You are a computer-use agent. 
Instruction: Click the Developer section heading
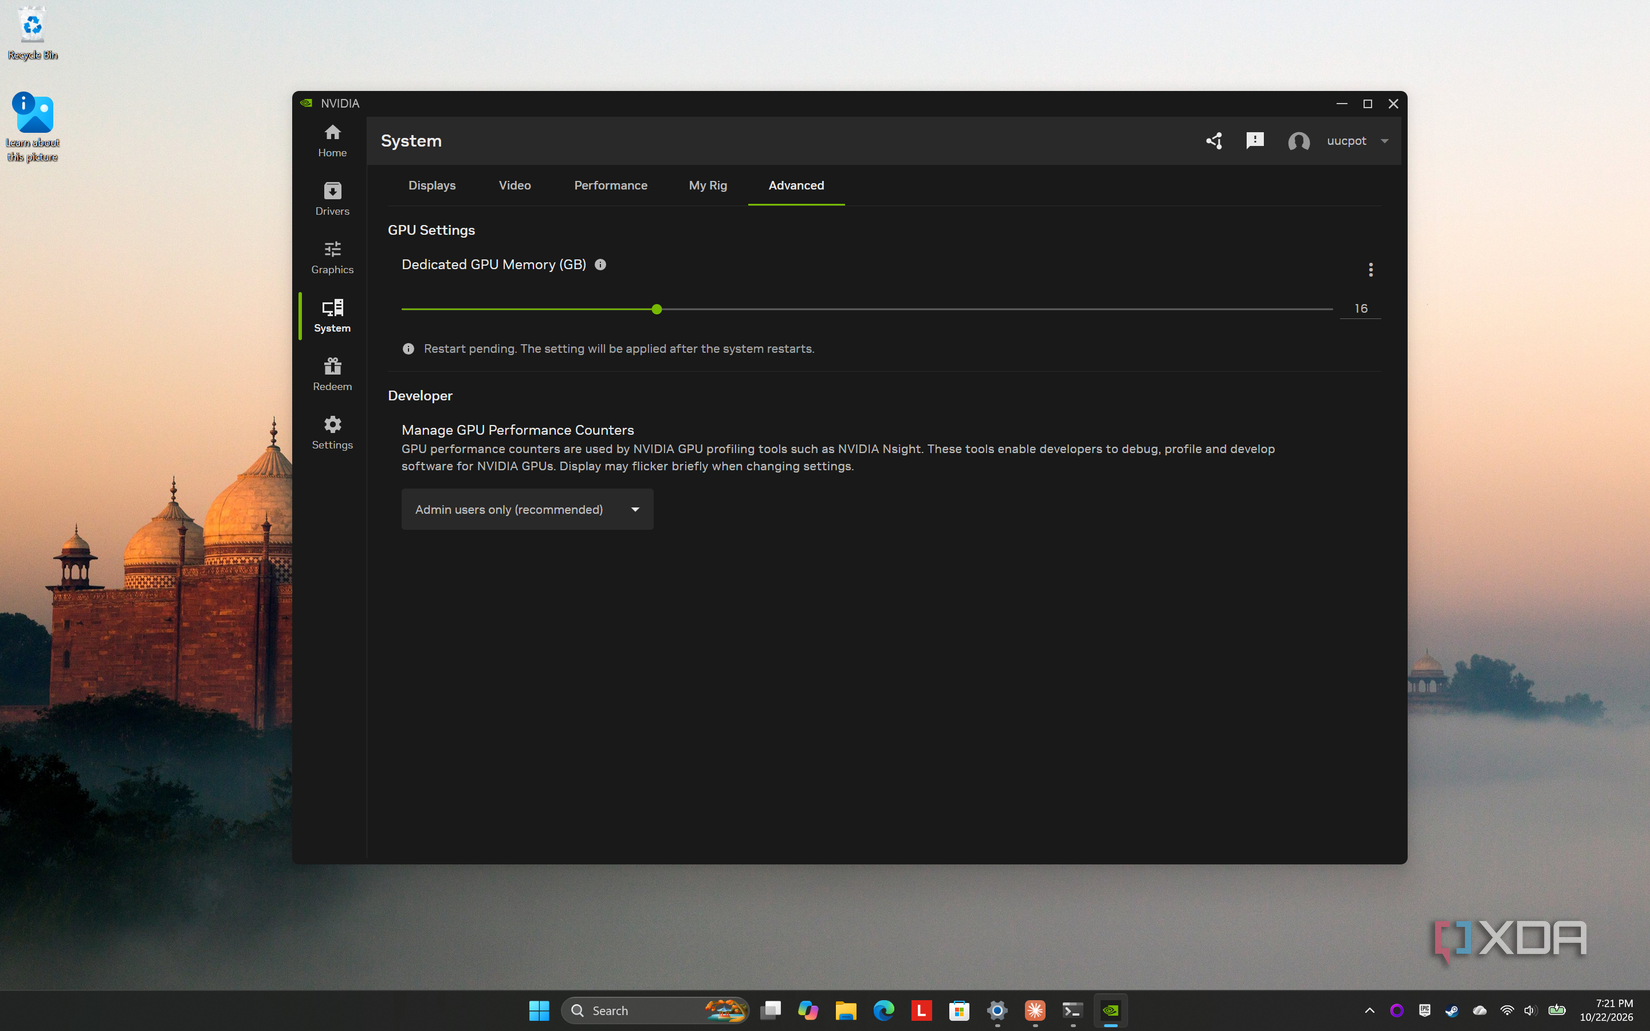tap(420, 396)
